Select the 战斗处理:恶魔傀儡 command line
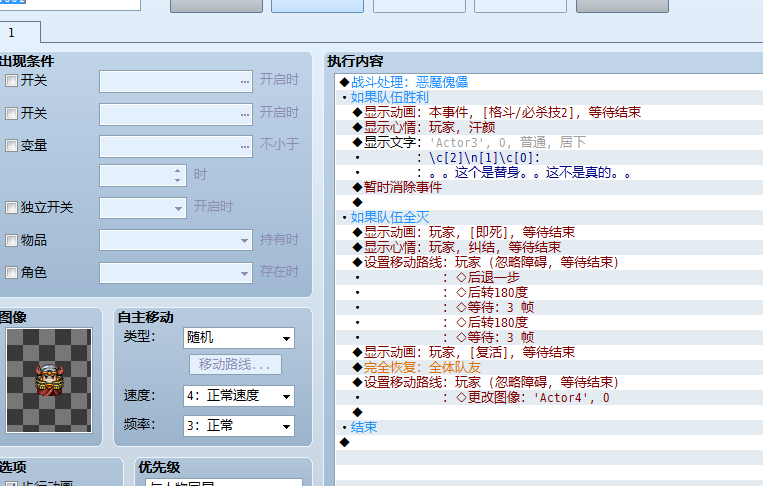The height and width of the screenshot is (486, 763). tap(409, 82)
